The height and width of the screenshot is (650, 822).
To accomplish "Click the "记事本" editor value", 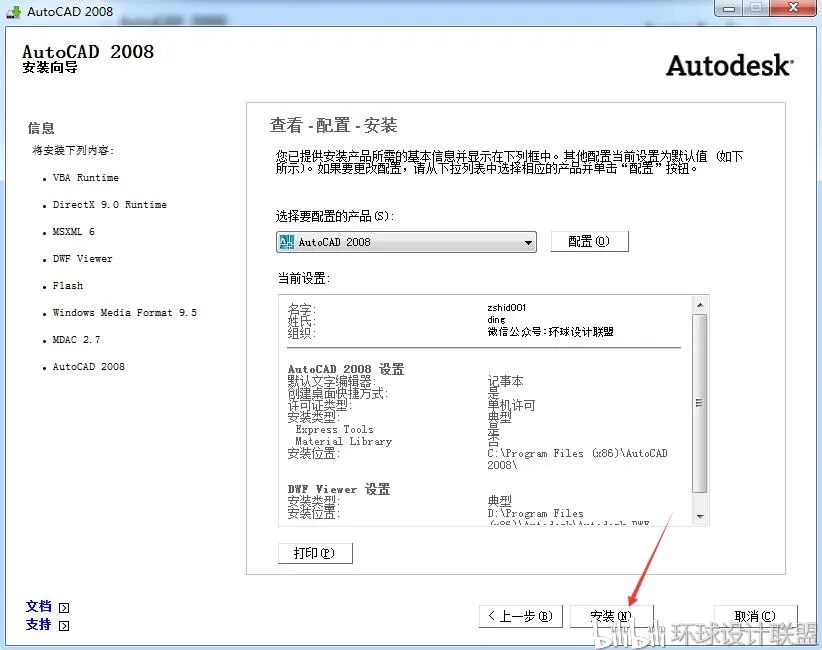I will 505,381.
